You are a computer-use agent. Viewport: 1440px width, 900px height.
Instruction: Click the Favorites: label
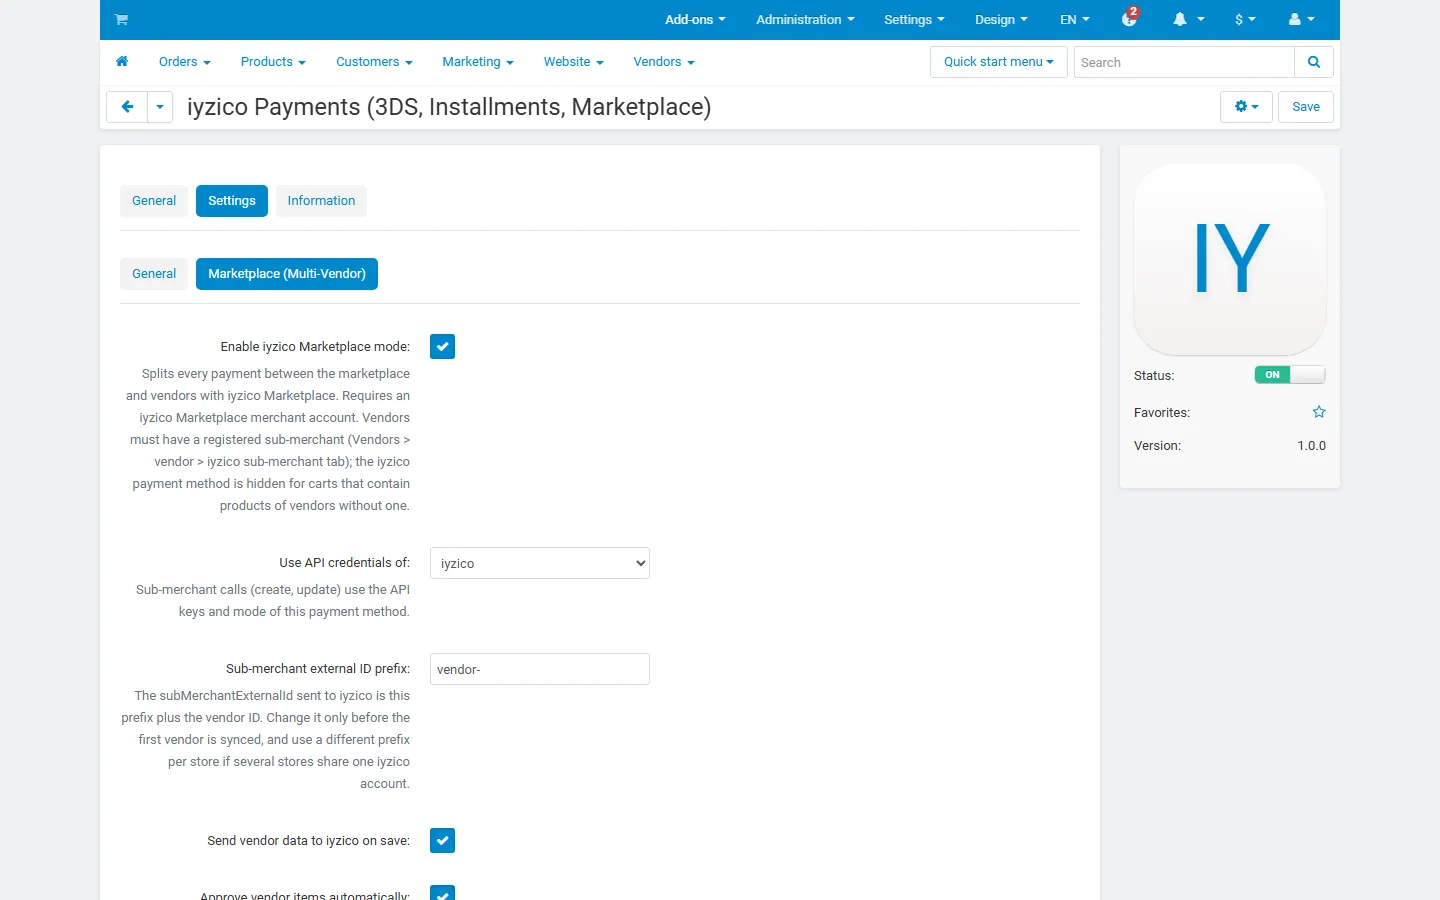[x=1162, y=412]
